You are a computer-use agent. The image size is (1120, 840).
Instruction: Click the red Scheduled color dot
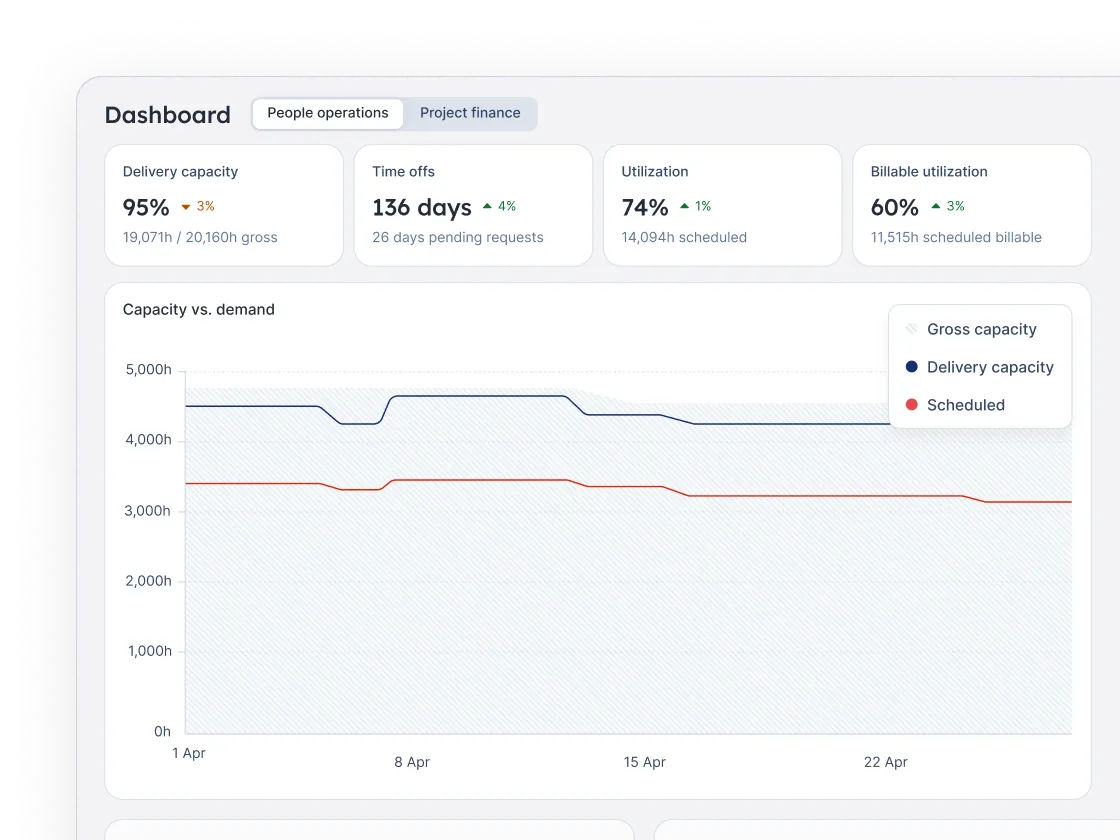(x=911, y=404)
